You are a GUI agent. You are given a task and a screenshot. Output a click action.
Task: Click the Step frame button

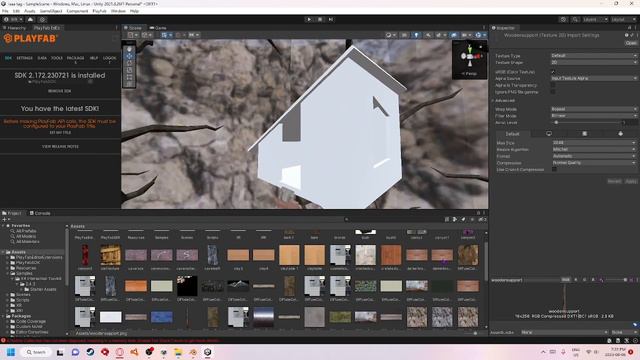pyautogui.click(x=331, y=19)
